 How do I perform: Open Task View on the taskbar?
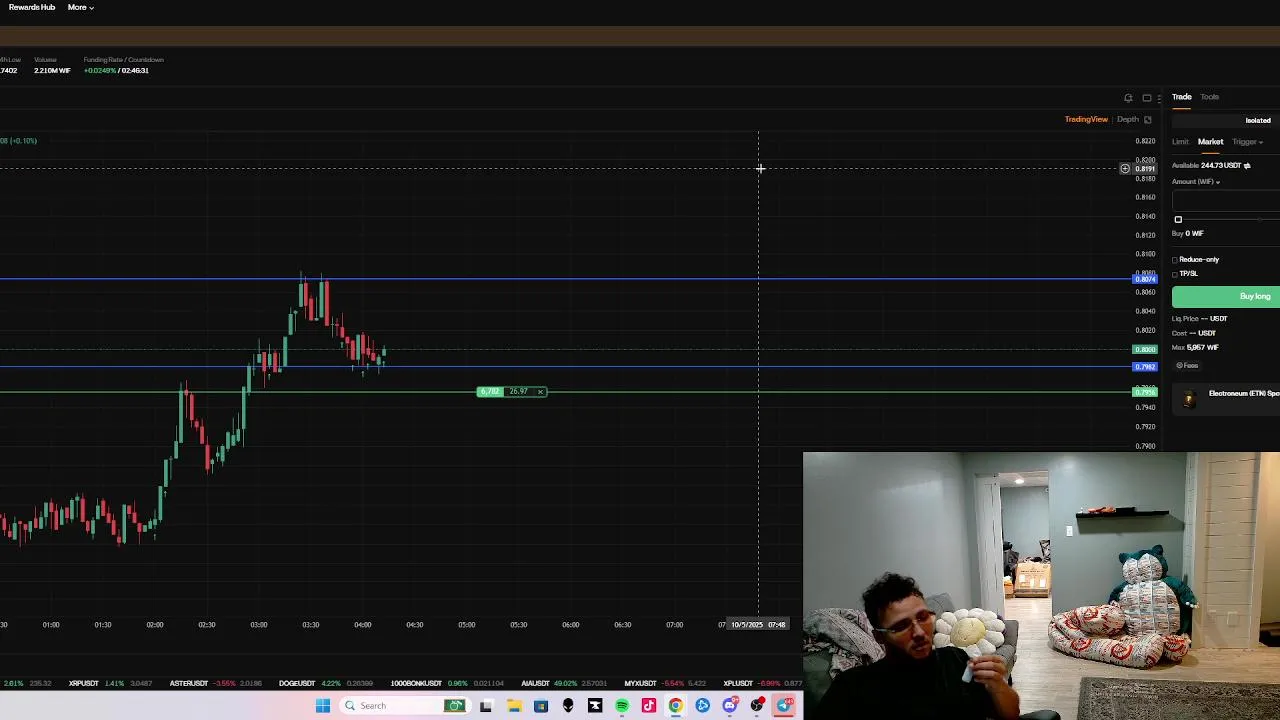pyautogui.click(x=486, y=706)
